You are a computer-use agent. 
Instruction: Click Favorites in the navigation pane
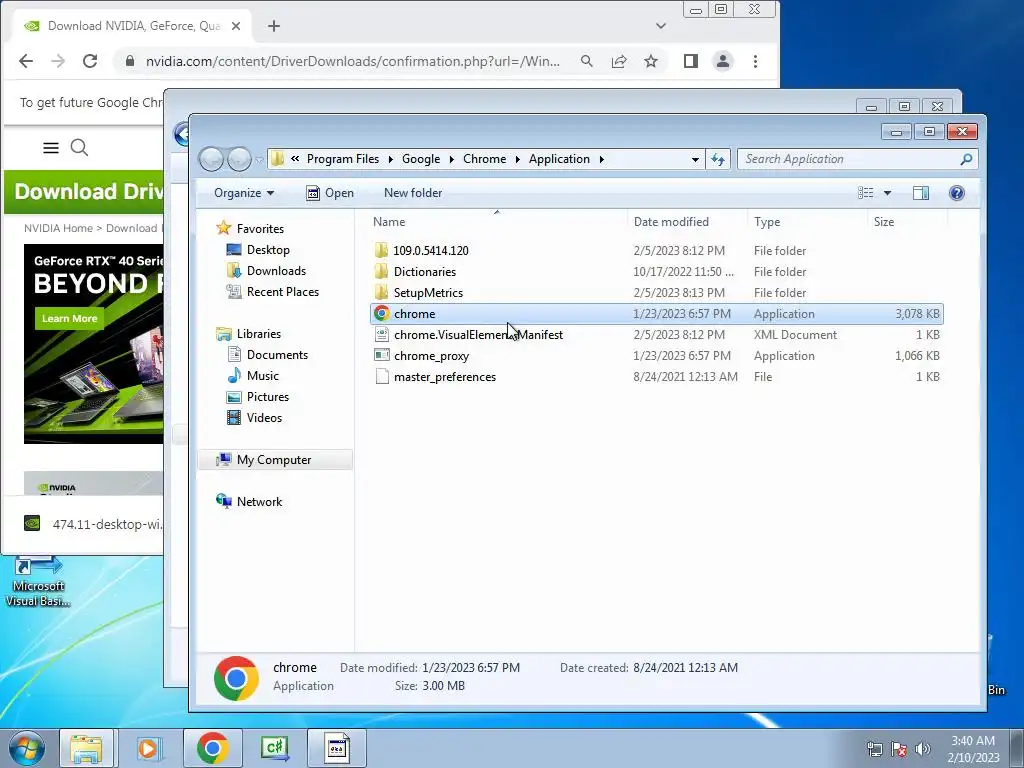coord(260,229)
